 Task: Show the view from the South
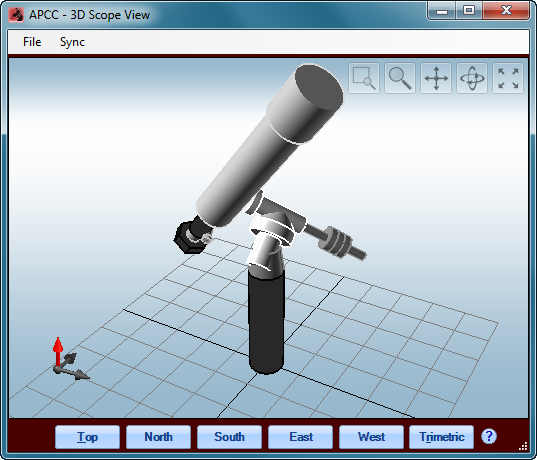pos(229,437)
